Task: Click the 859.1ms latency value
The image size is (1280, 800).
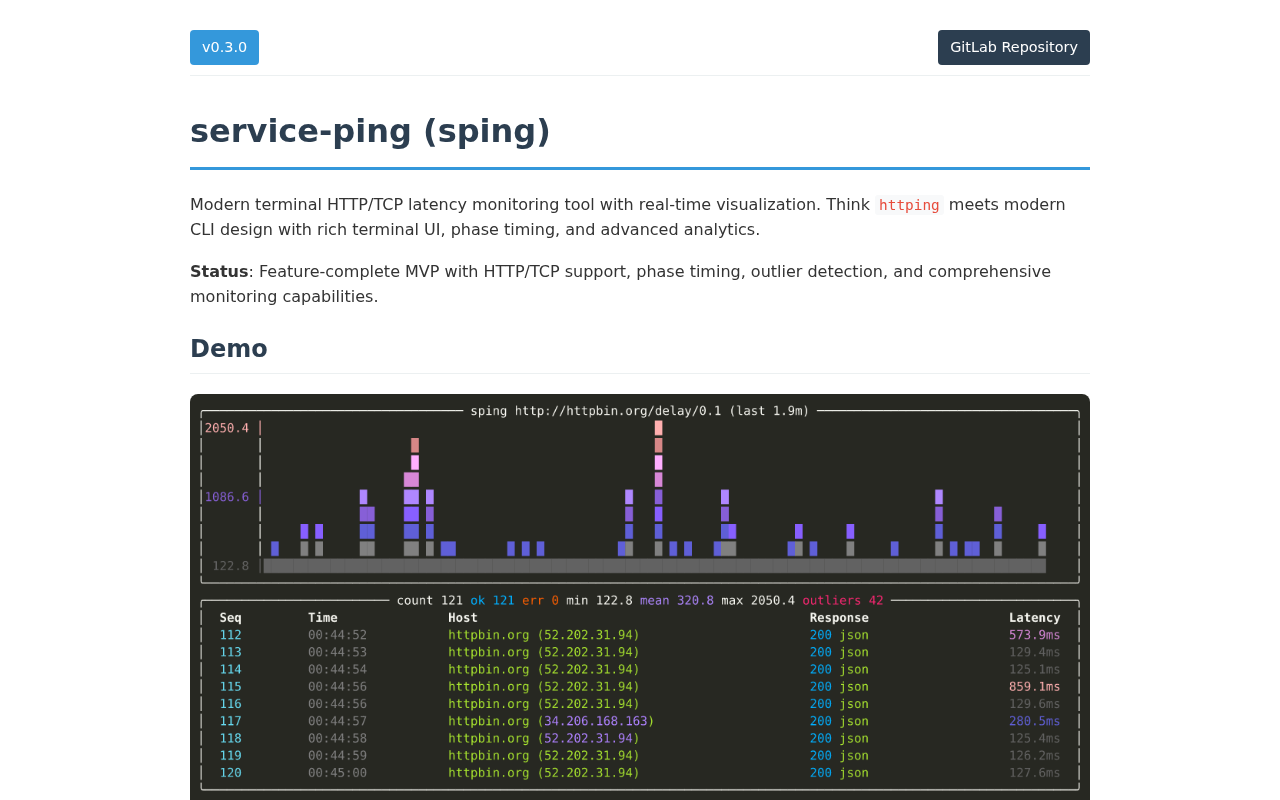Action: [x=1035, y=687]
